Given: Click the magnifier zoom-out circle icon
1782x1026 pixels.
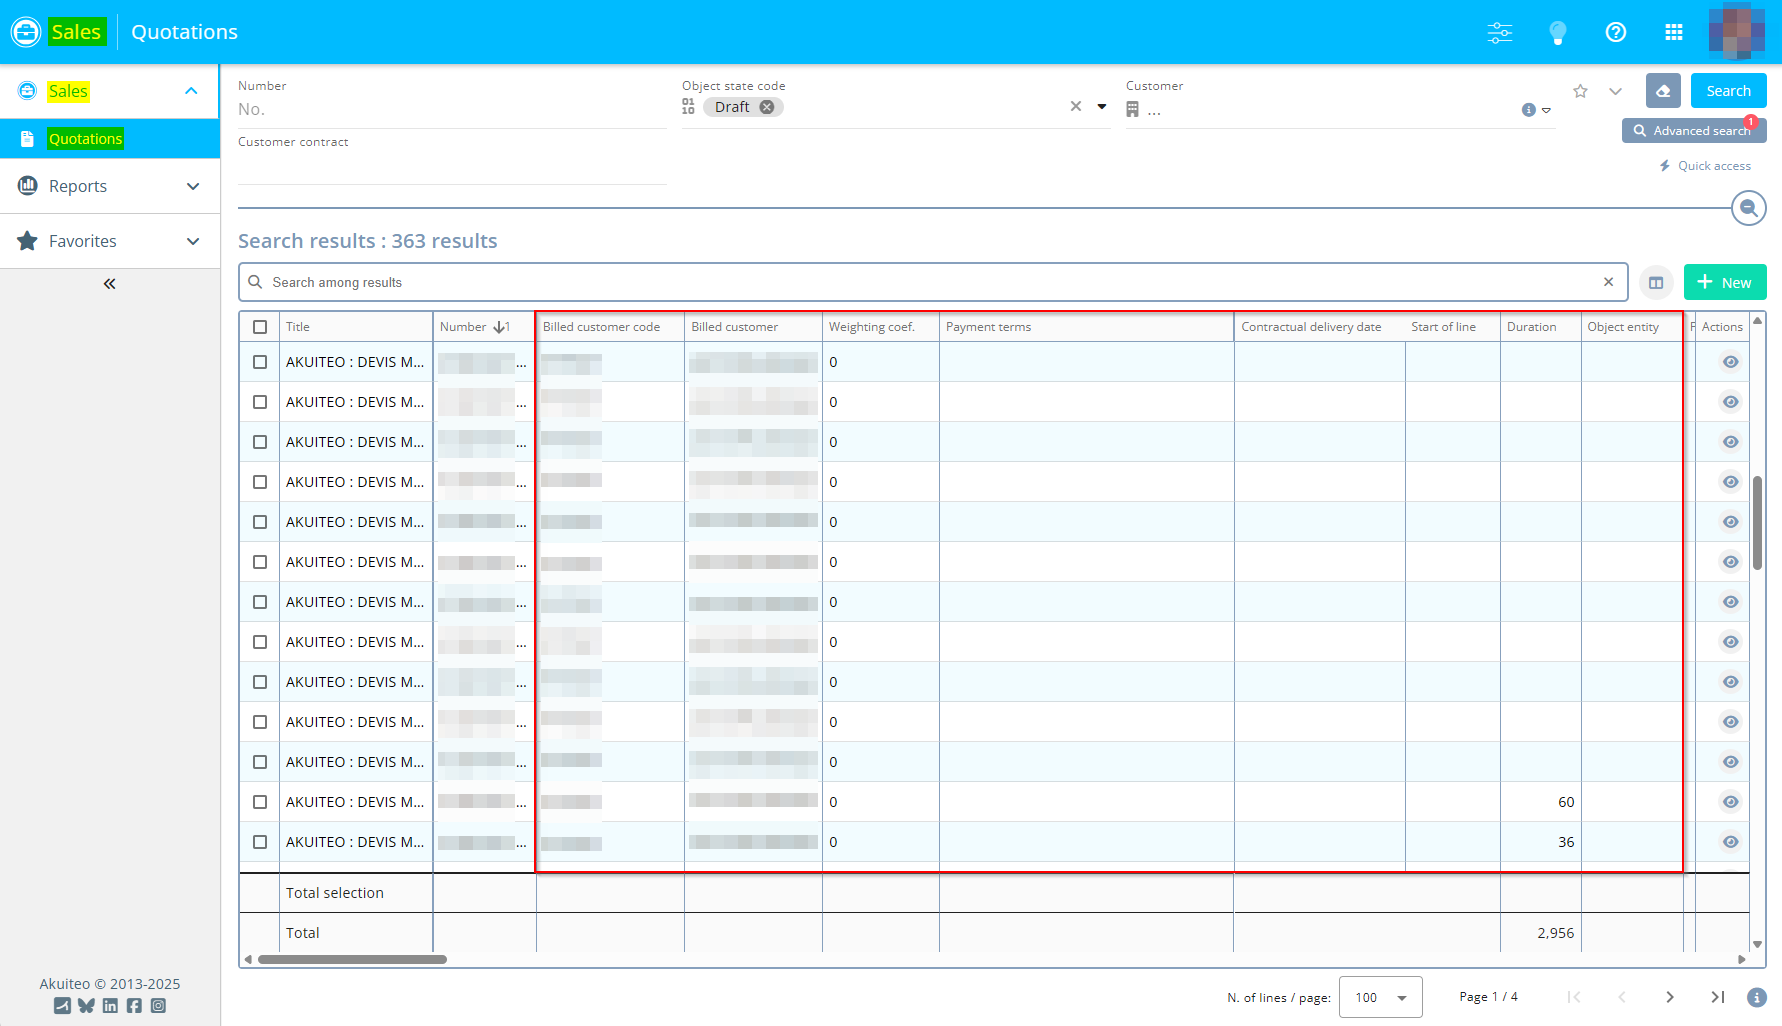Looking at the screenshot, I should [1748, 208].
